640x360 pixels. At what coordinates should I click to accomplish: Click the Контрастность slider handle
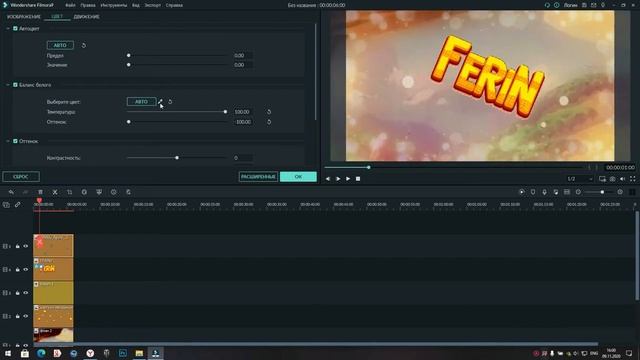click(x=177, y=158)
